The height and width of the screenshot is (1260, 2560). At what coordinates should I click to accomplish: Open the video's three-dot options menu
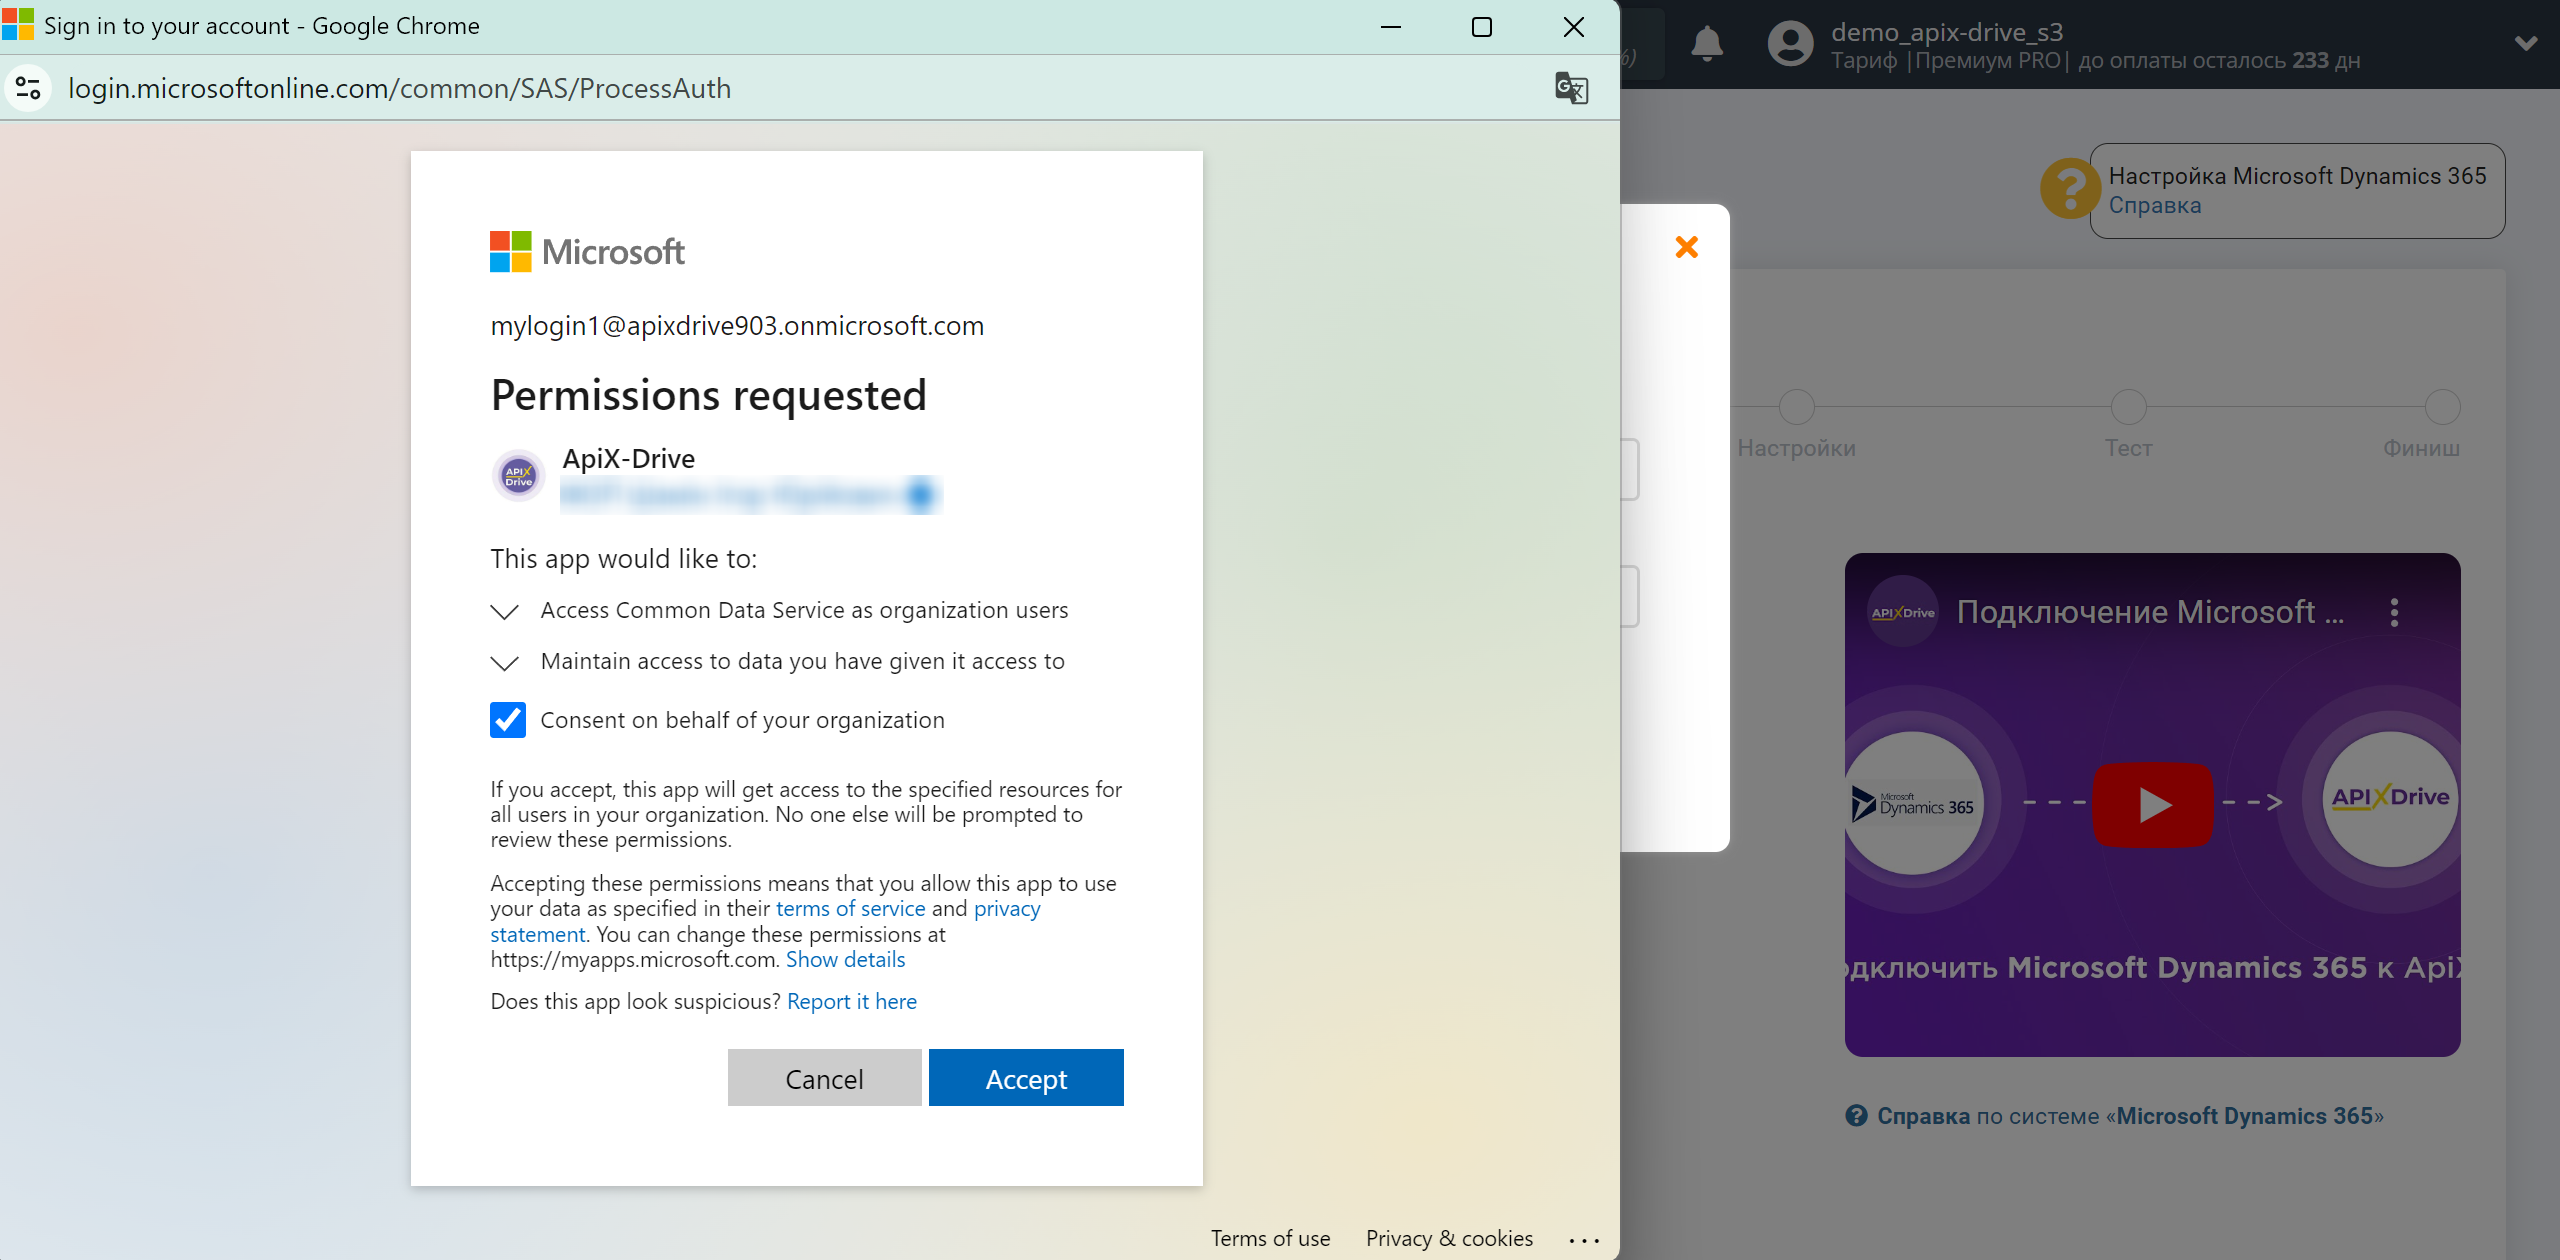[2394, 612]
